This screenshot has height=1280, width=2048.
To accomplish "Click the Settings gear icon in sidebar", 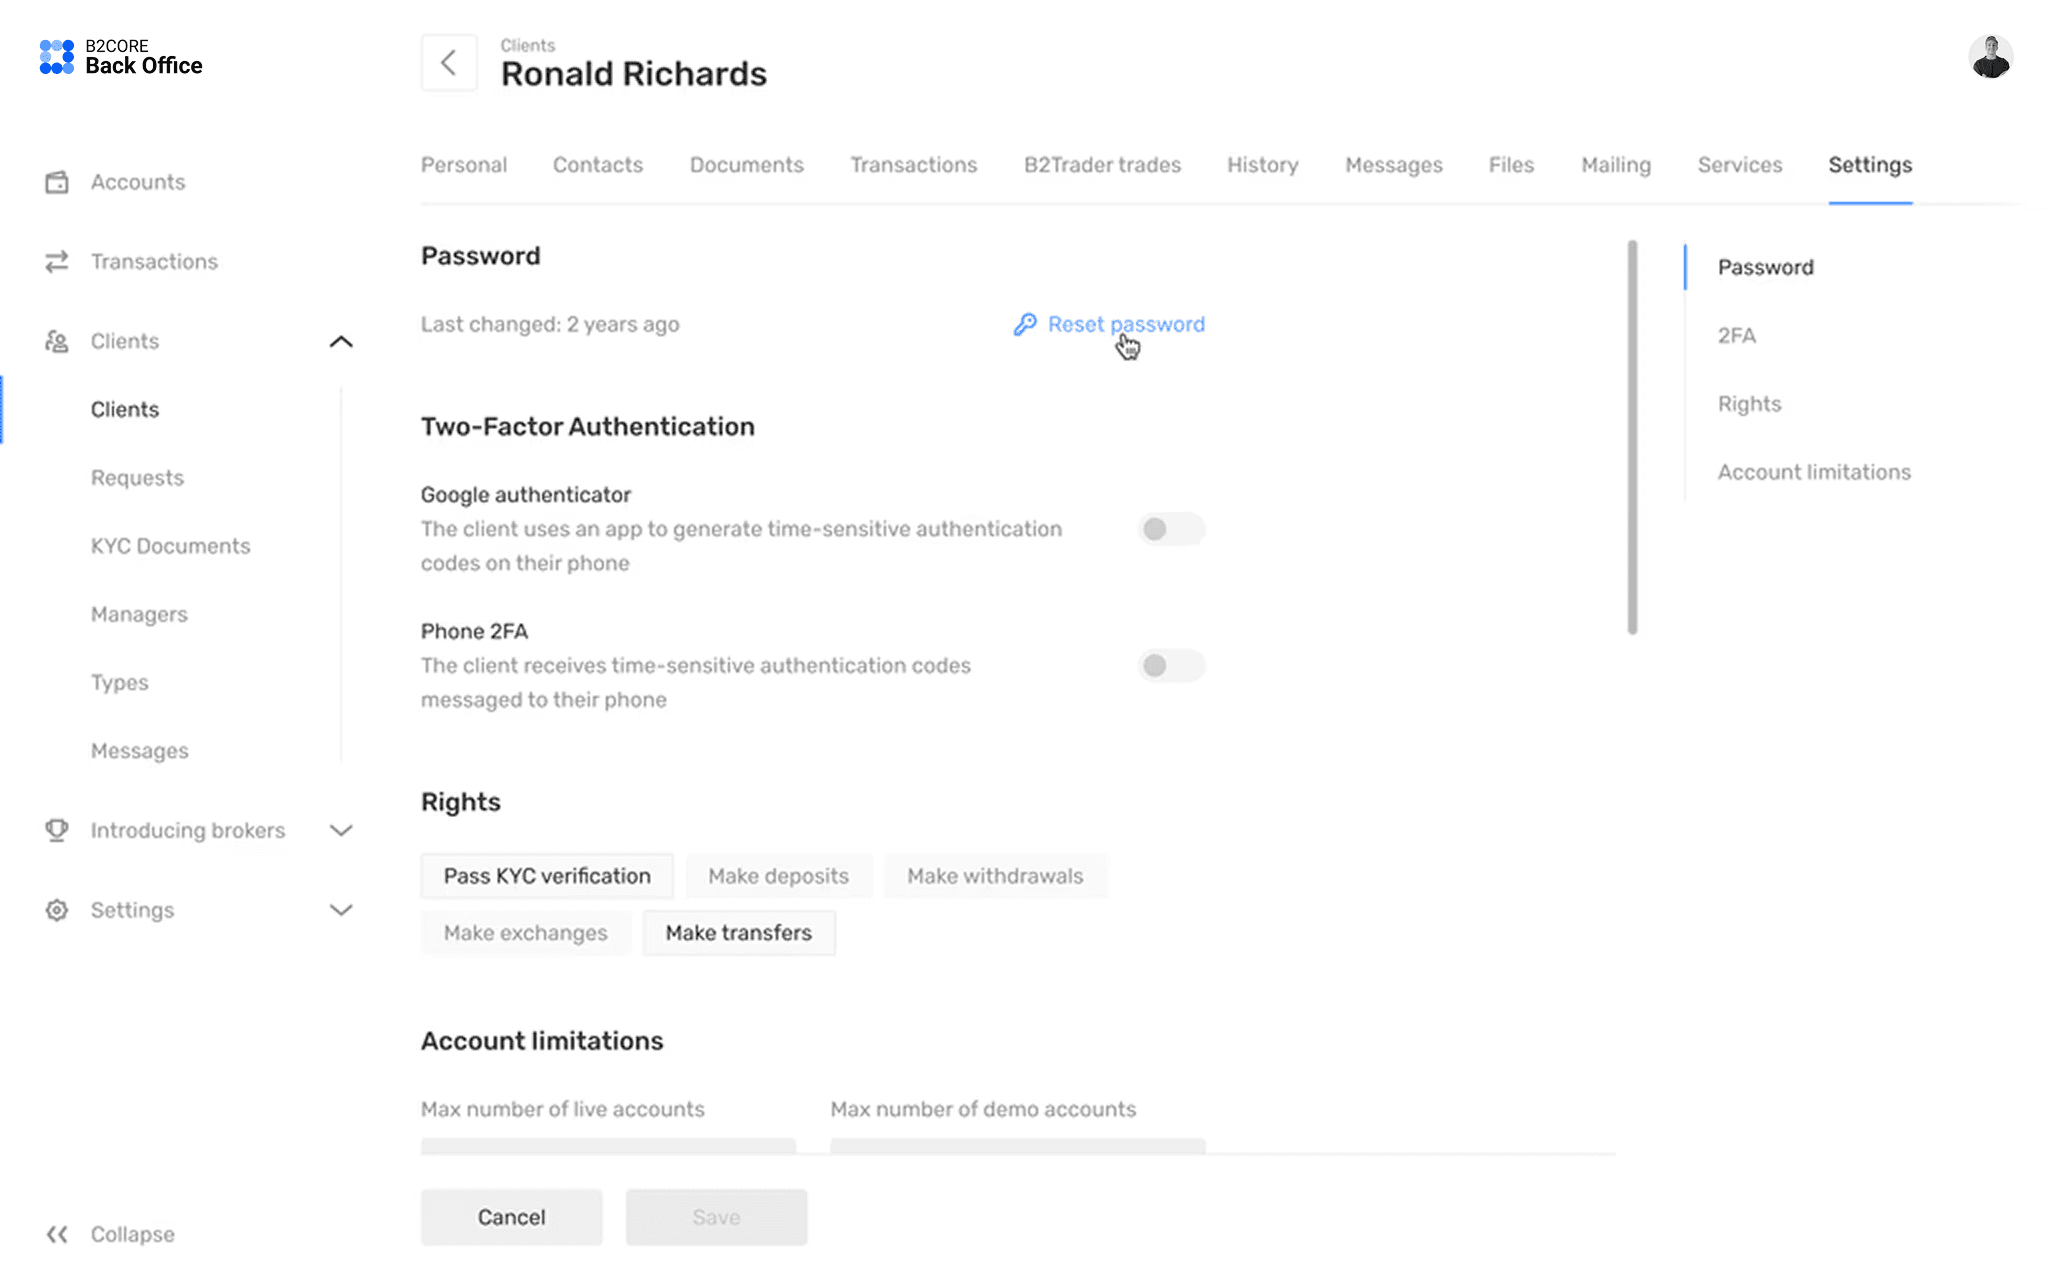I will point(57,910).
